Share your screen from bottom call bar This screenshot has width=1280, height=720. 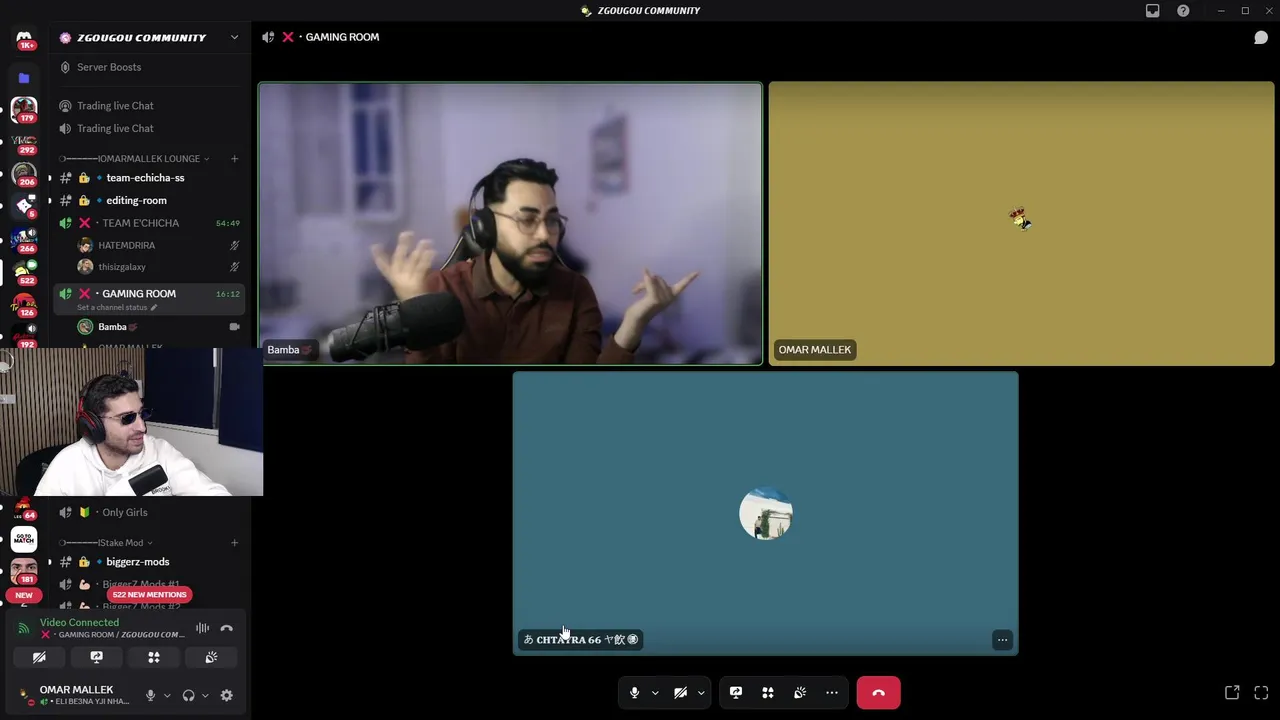tap(736, 692)
